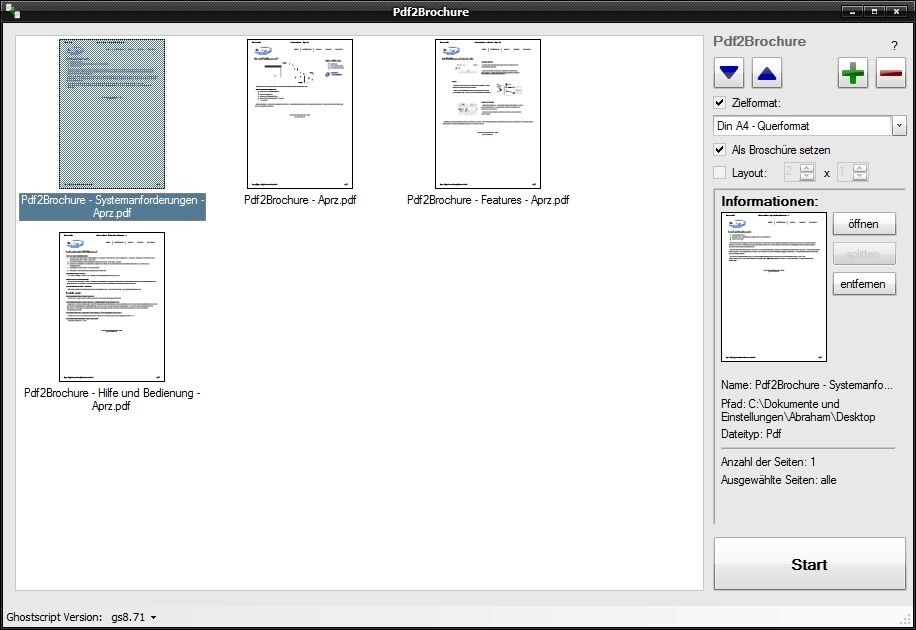The height and width of the screenshot is (630, 916).
Task: Open help via the question mark
Action: (x=894, y=46)
